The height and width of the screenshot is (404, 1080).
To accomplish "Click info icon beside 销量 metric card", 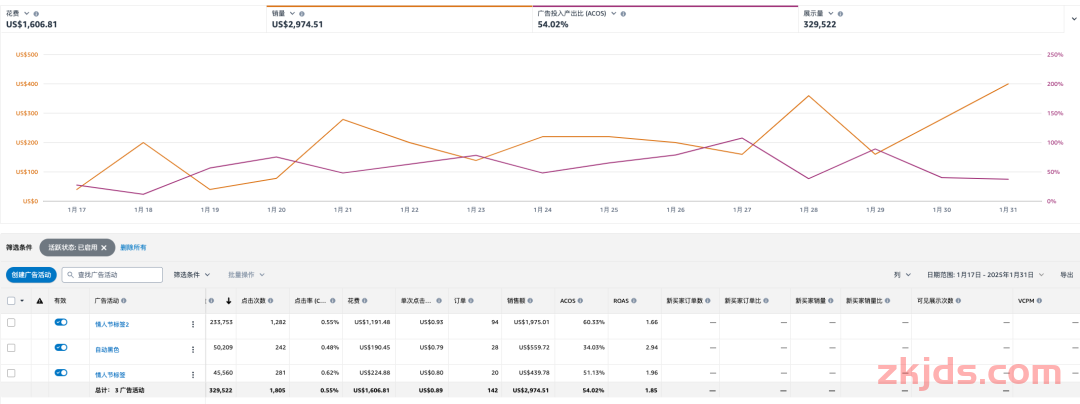I will 302,14.
